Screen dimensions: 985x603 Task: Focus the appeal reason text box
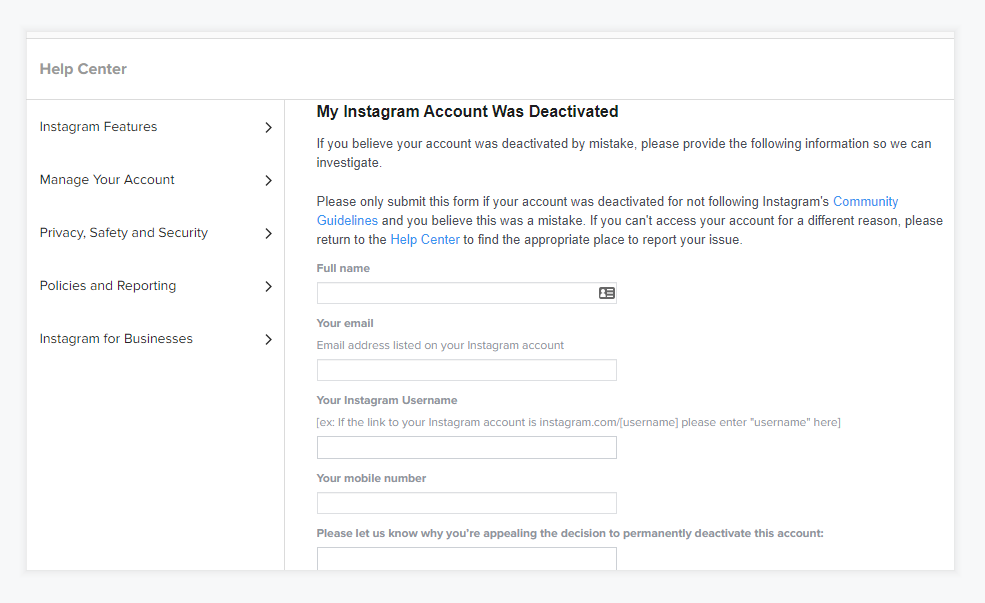467,559
